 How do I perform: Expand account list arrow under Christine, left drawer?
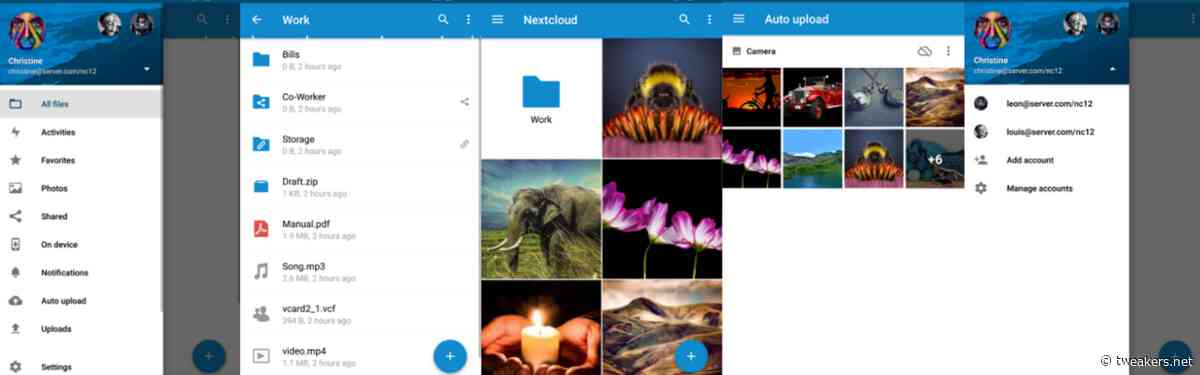pyautogui.click(x=148, y=69)
